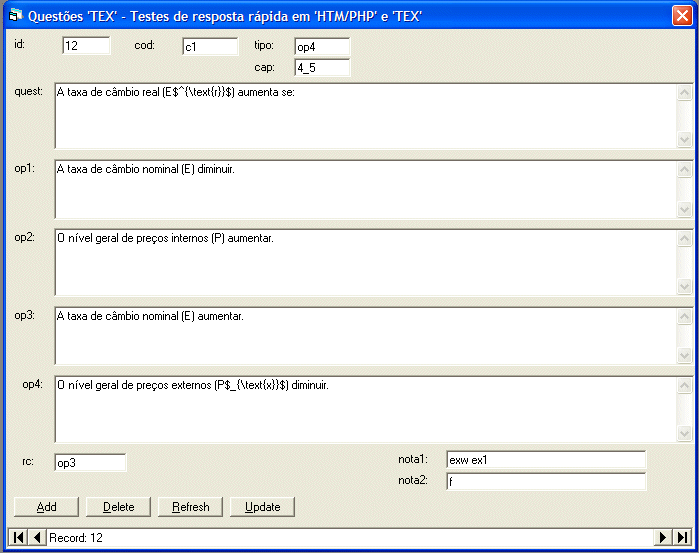
Task: Focus the id field containing 12
Action: 86,46
